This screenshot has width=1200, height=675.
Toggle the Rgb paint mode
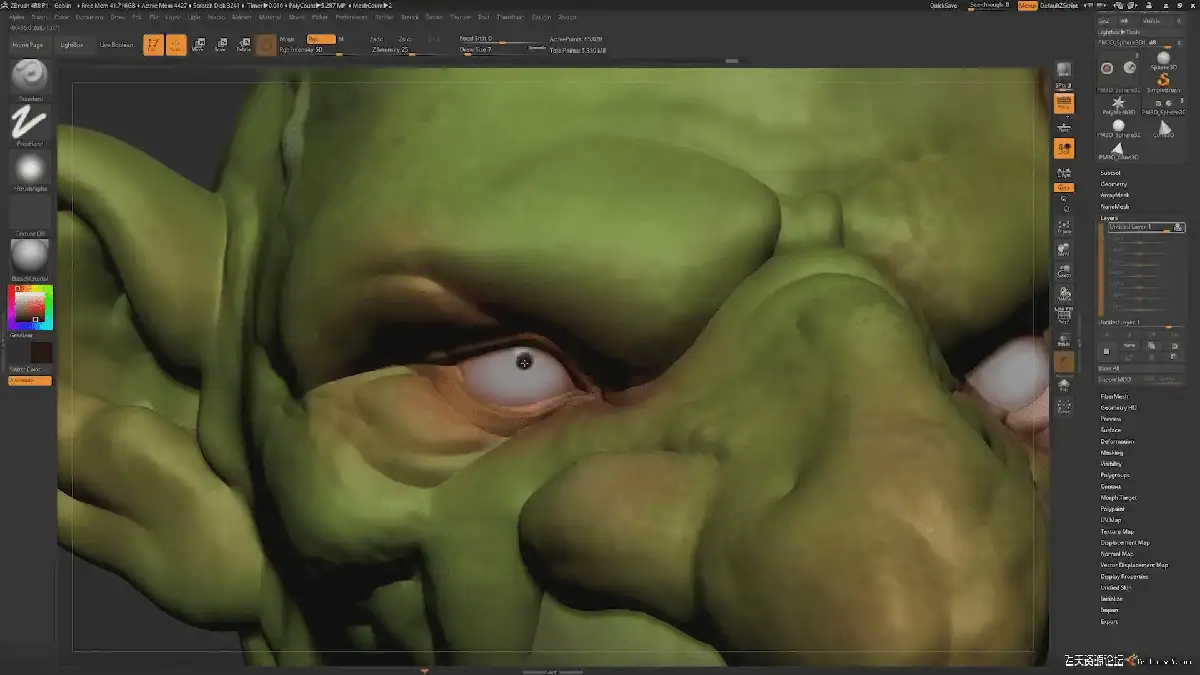click(x=321, y=39)
